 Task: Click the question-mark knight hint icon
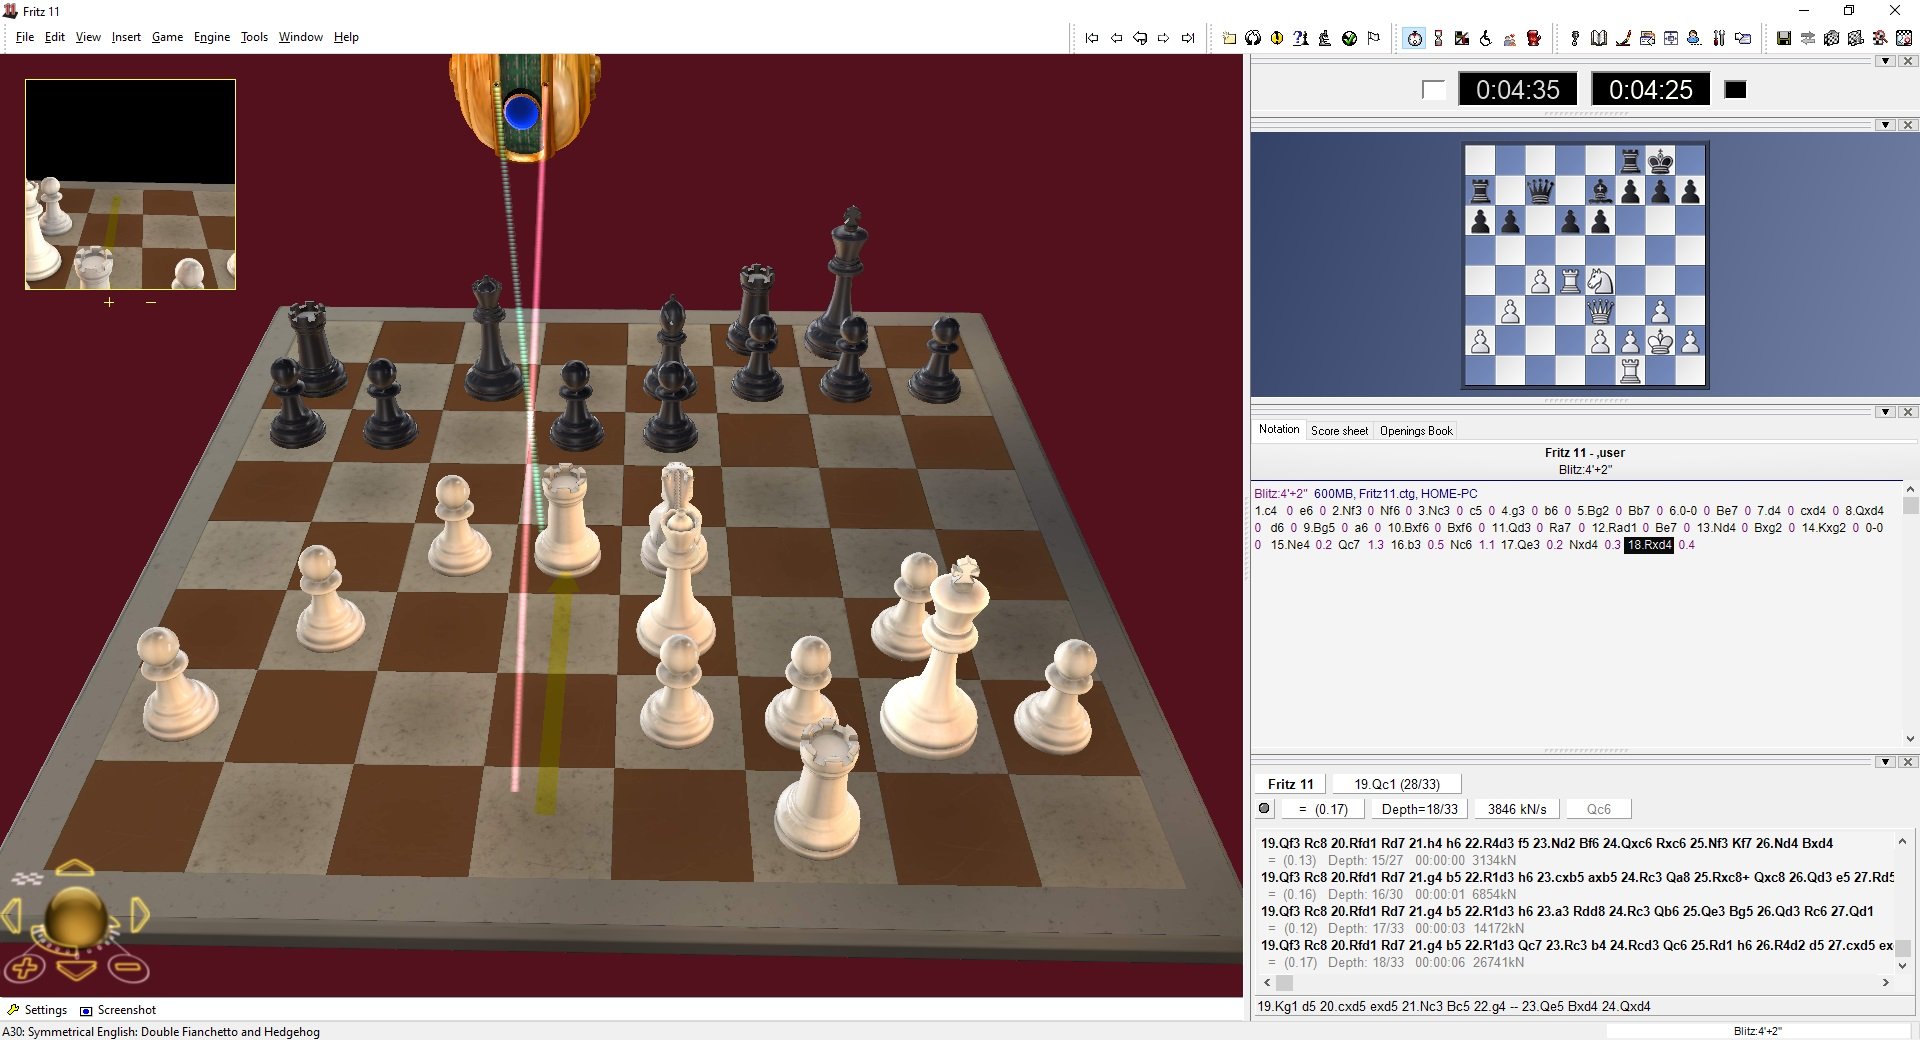1300,38
